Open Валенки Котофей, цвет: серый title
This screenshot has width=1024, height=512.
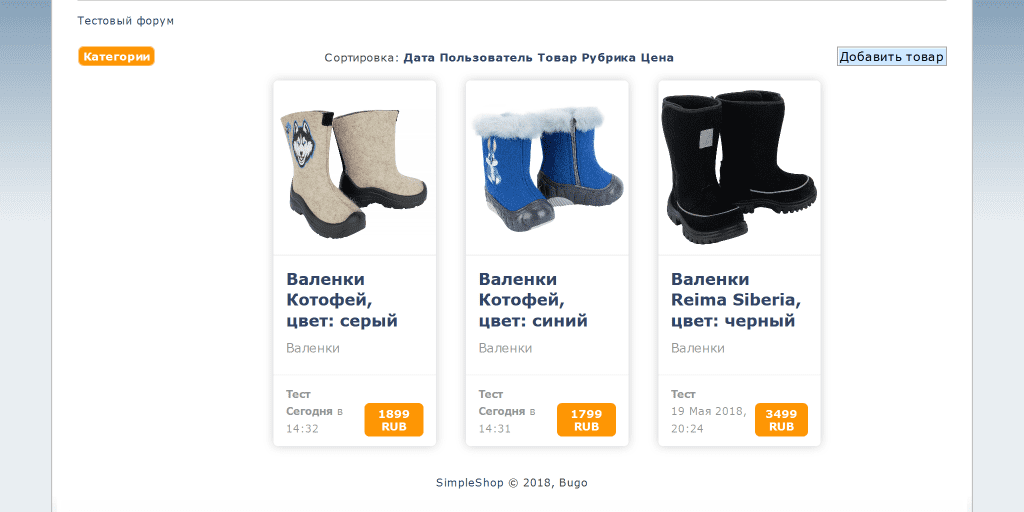[x=342, y=300]
